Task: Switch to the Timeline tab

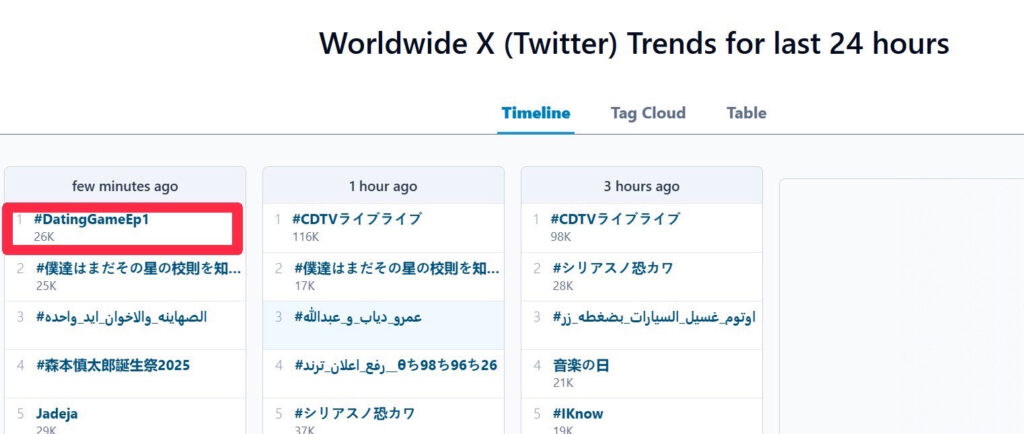Action: pyautogui.click(x=535, y=113)
